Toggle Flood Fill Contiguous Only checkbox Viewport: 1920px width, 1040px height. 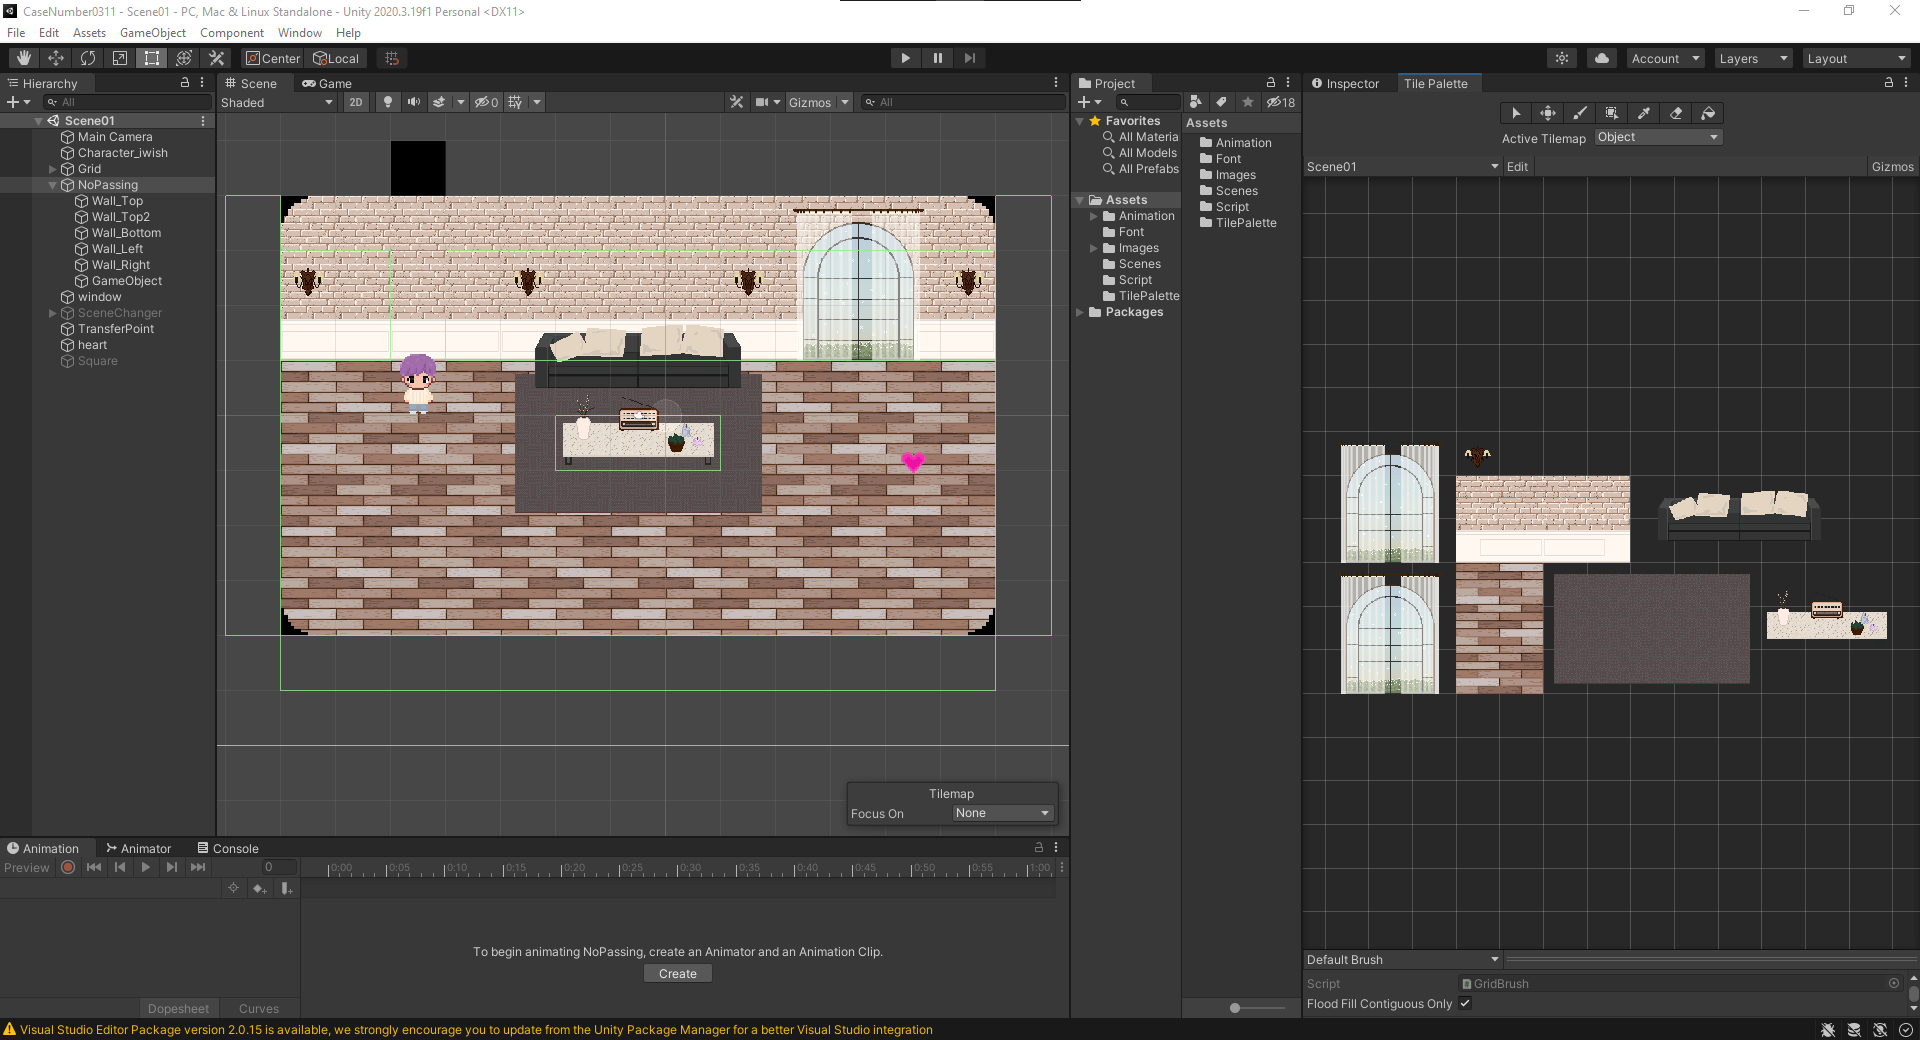tap(1465, 1004)
